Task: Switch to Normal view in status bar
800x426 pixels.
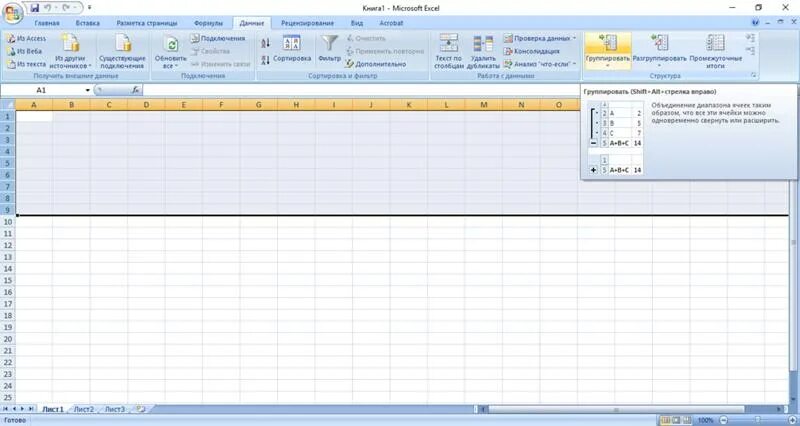Action: [665, 420]
